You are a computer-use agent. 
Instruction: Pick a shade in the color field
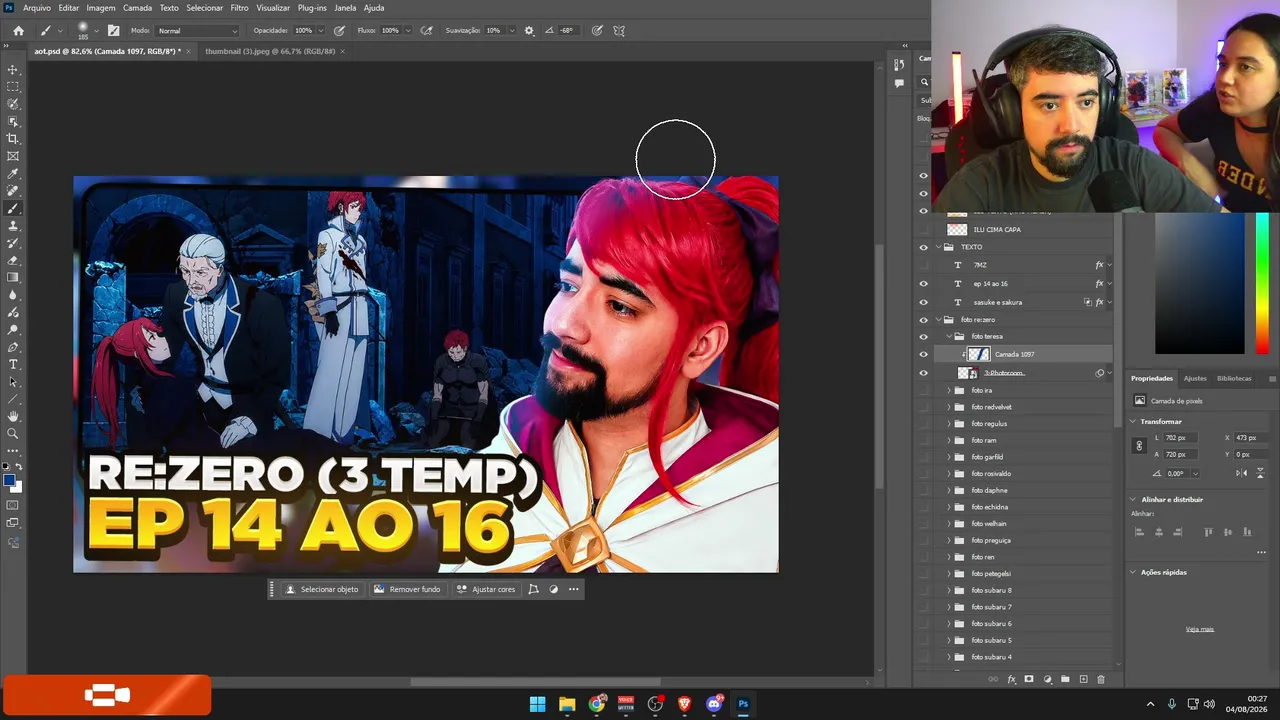point(1200,284)
